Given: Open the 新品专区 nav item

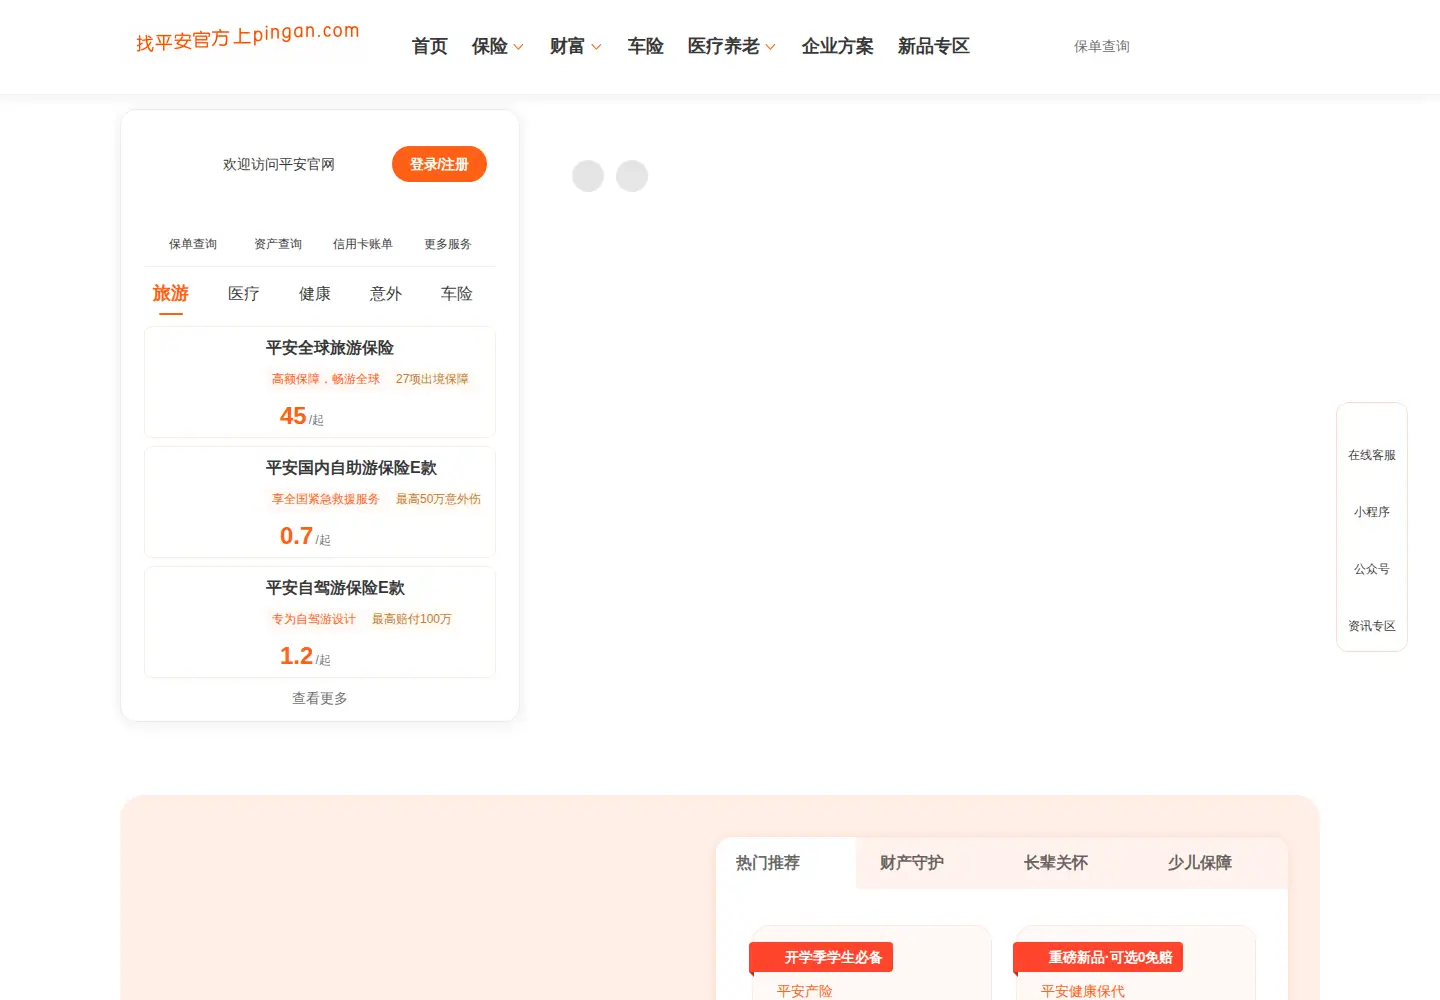Looking at the screenshot, I should click(x=934, y=46).
